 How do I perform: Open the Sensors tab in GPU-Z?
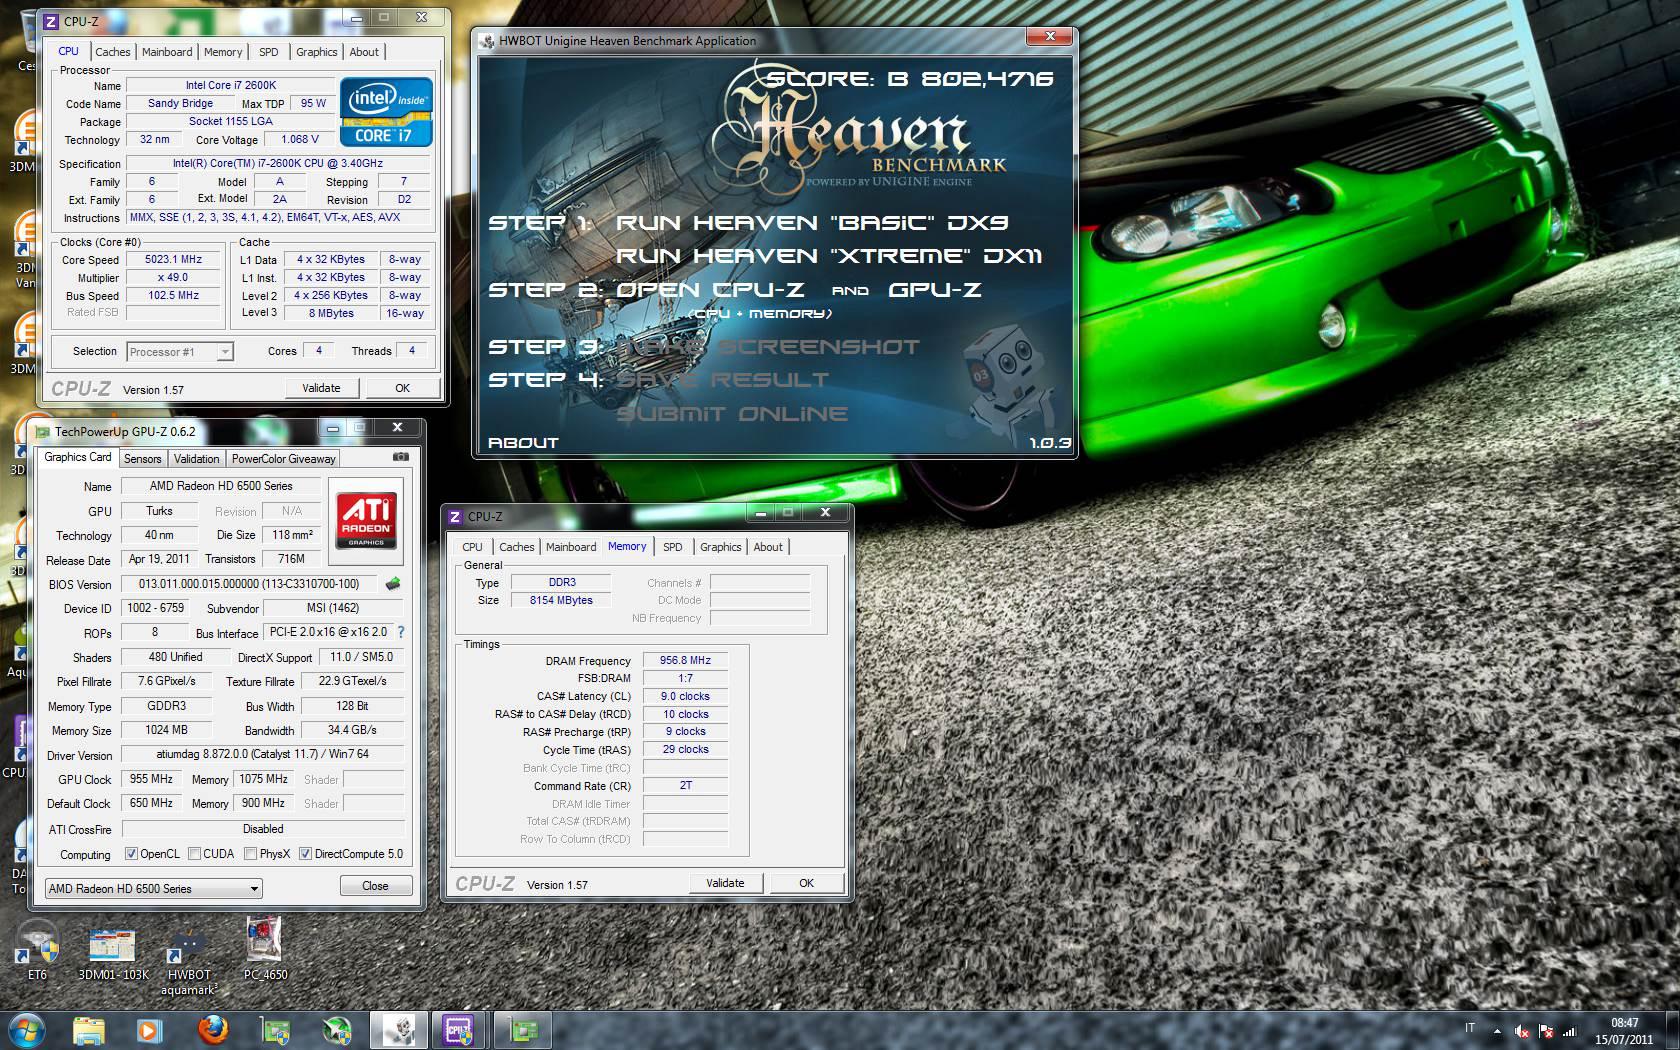(142, 459)
